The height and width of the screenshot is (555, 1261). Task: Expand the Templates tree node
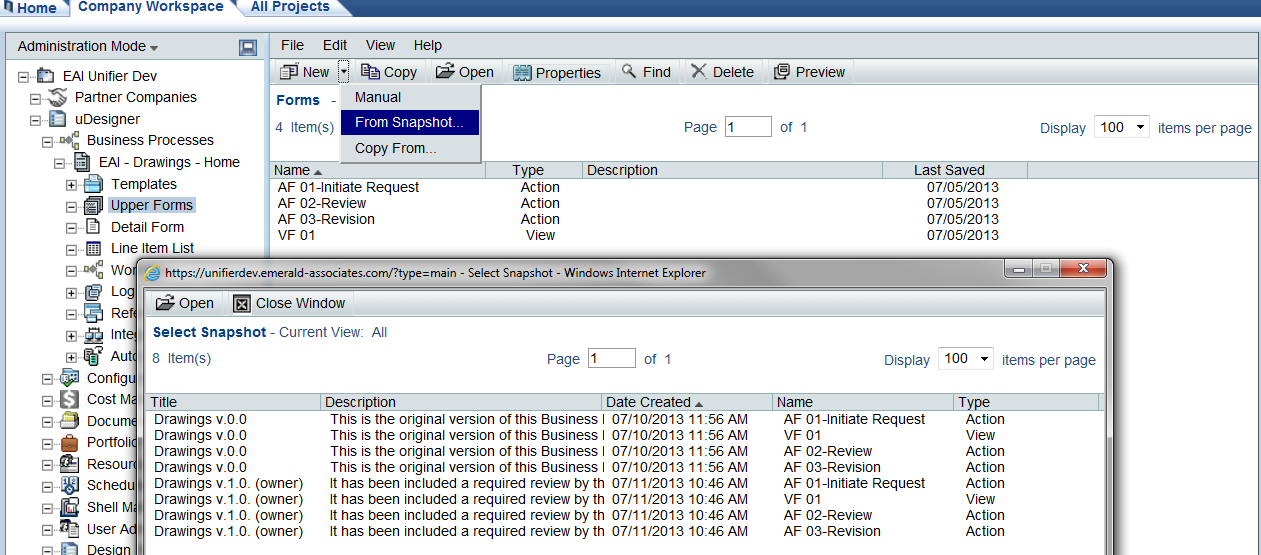point(71,185)
